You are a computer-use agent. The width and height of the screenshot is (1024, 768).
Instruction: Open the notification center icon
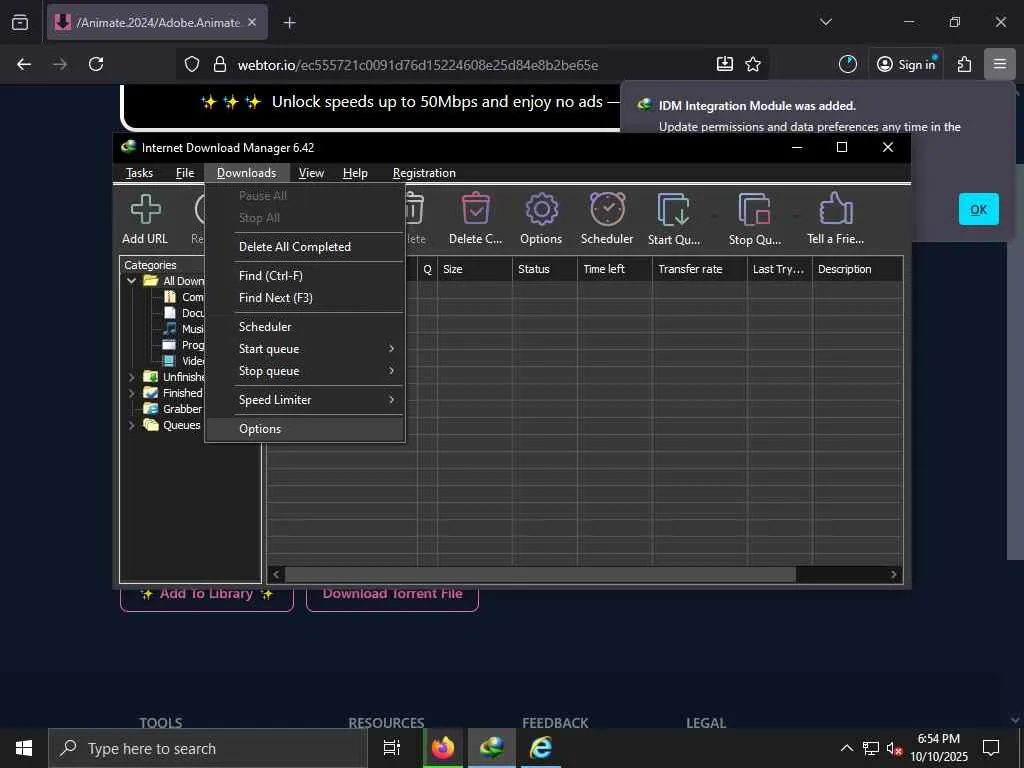pyautogui.click(x=991, y=748)
